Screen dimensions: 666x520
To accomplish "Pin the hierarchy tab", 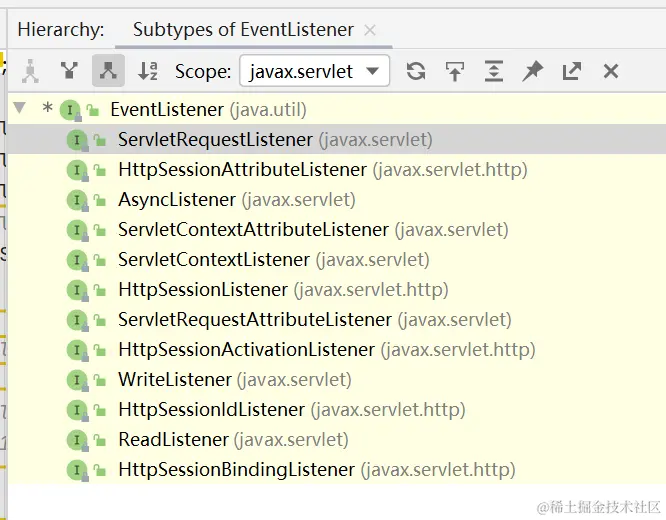I will (533, 70).
